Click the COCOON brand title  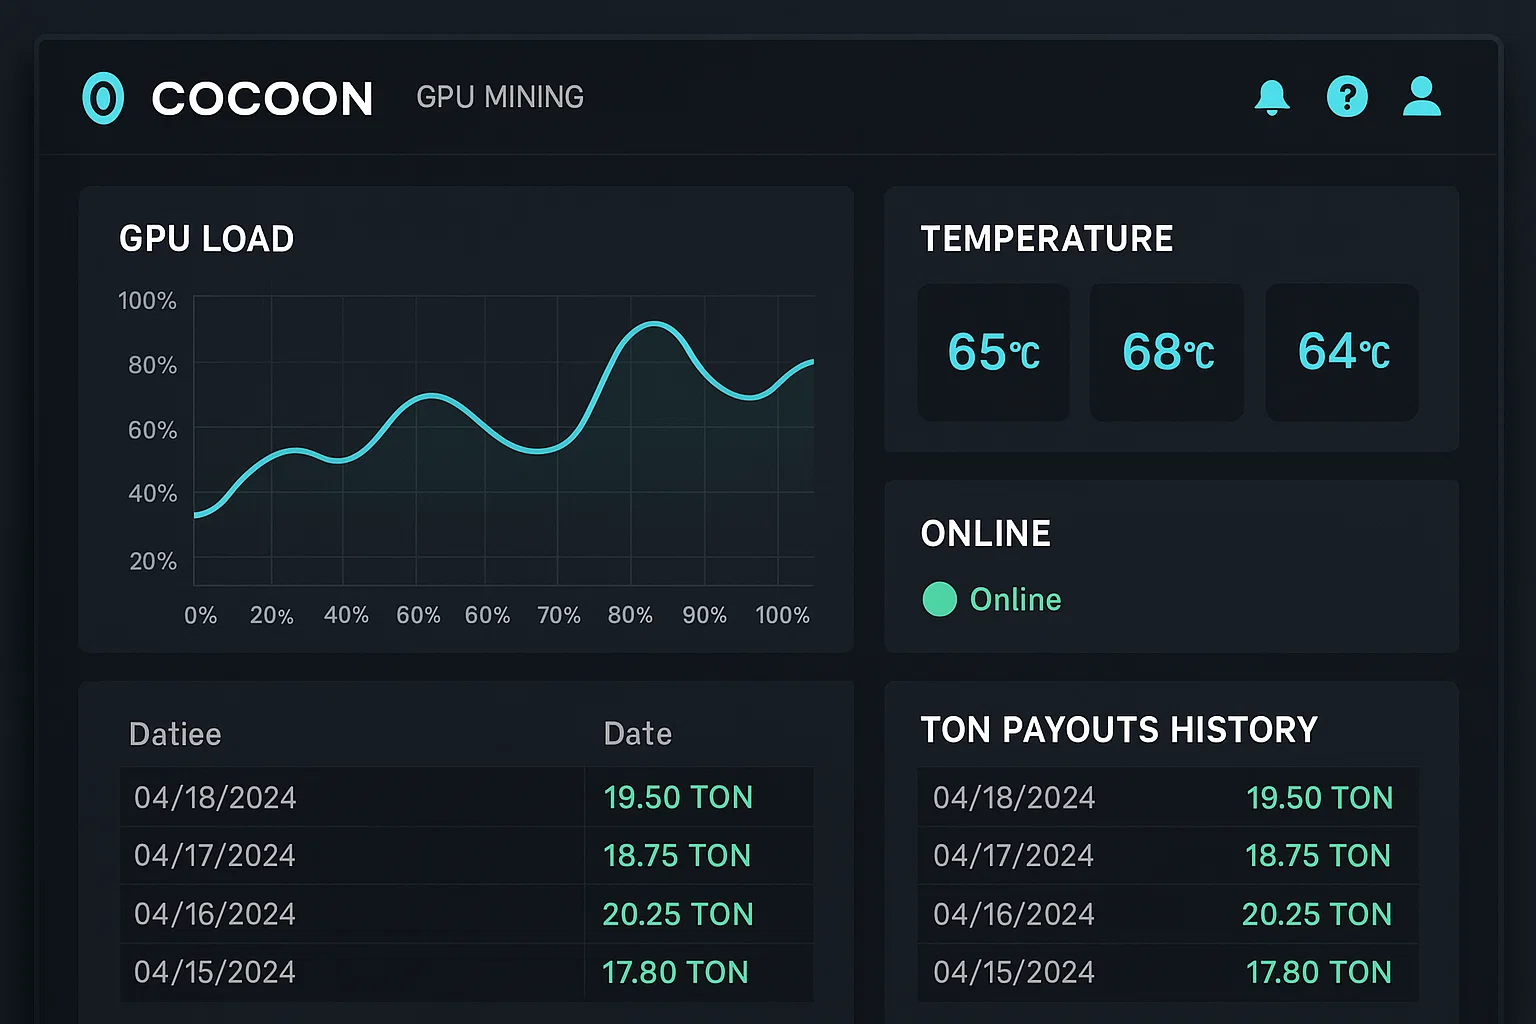coord(262,99)
